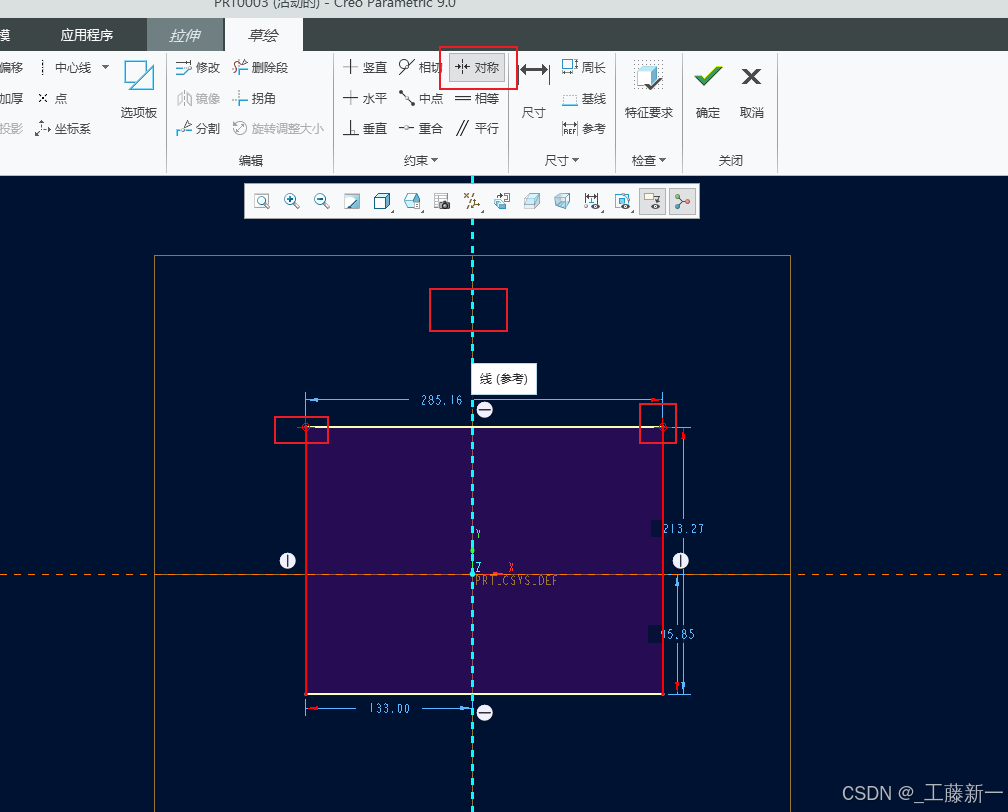Open datum display filters dropdown
Screen dimensions: 1008x812
[x=472, y=201]
